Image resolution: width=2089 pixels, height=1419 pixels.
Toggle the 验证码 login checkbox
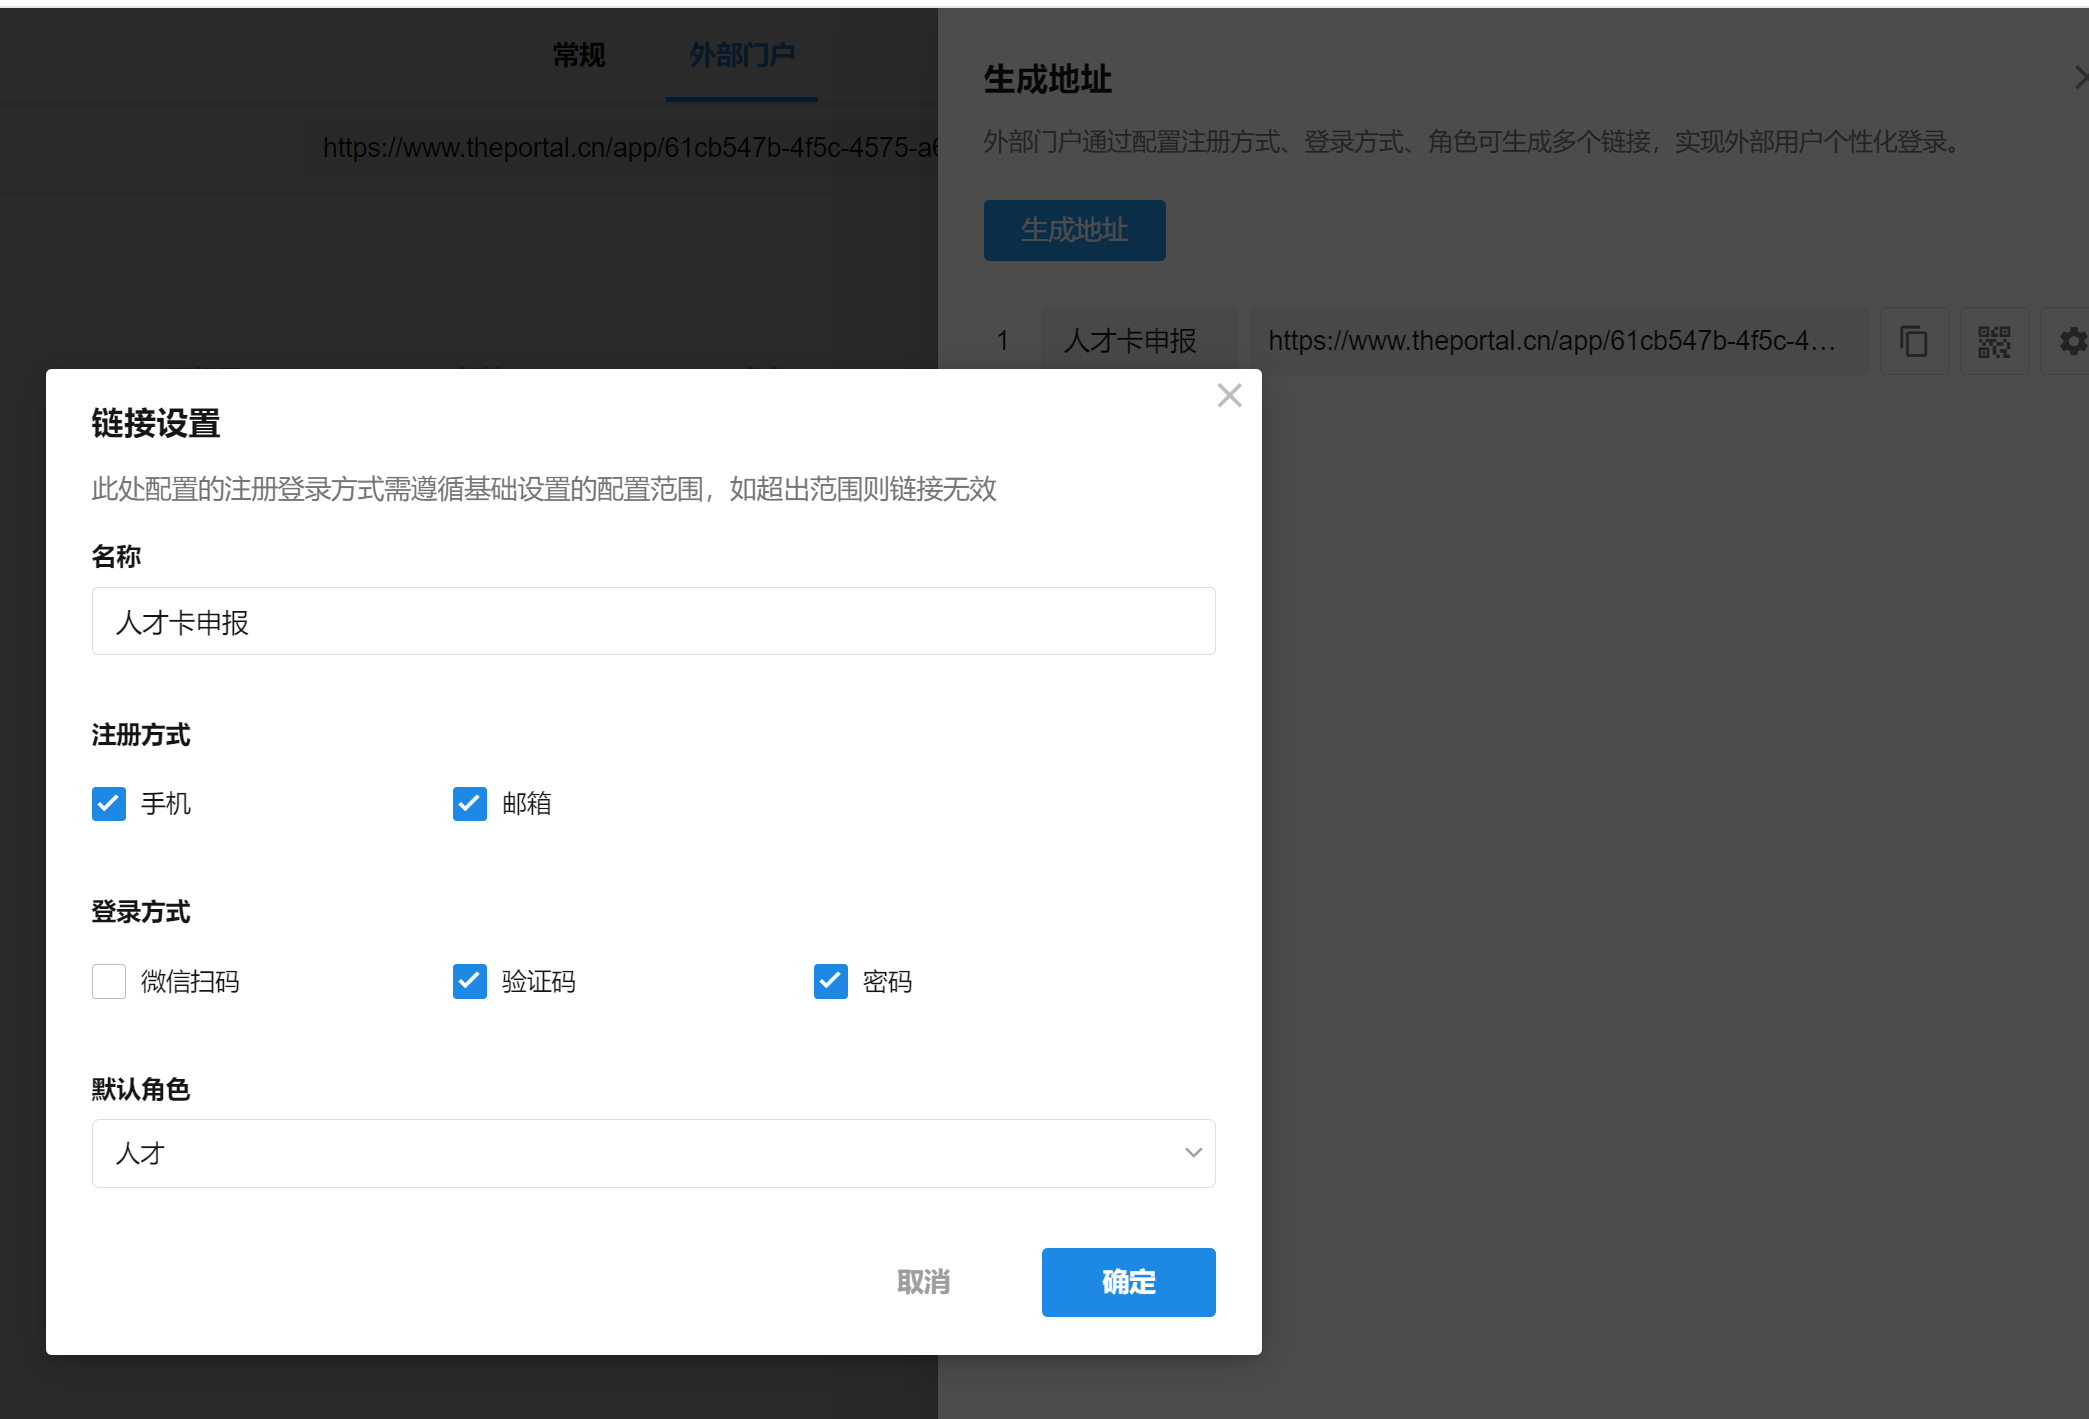470,982
